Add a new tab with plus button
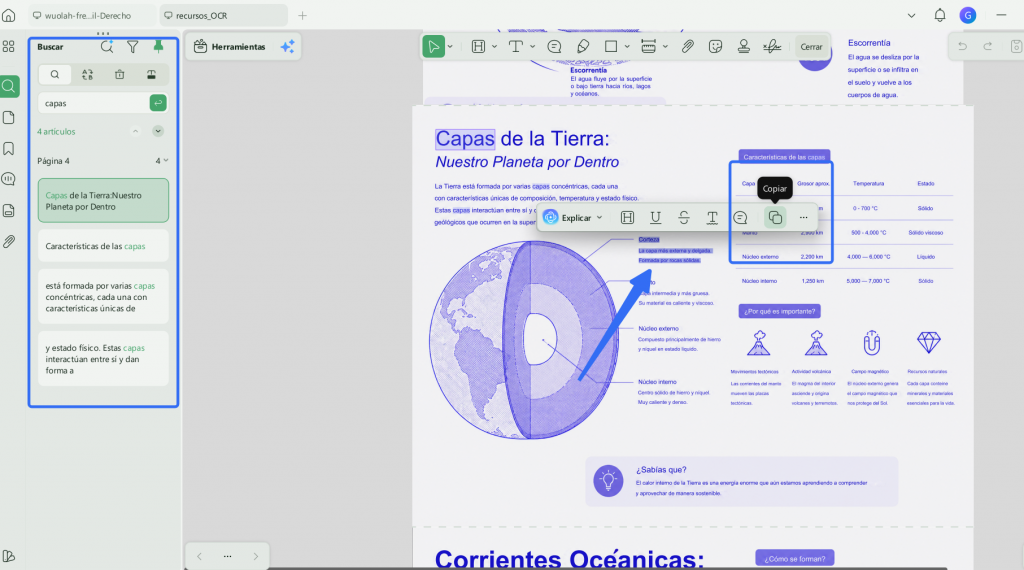 (302, 16)
